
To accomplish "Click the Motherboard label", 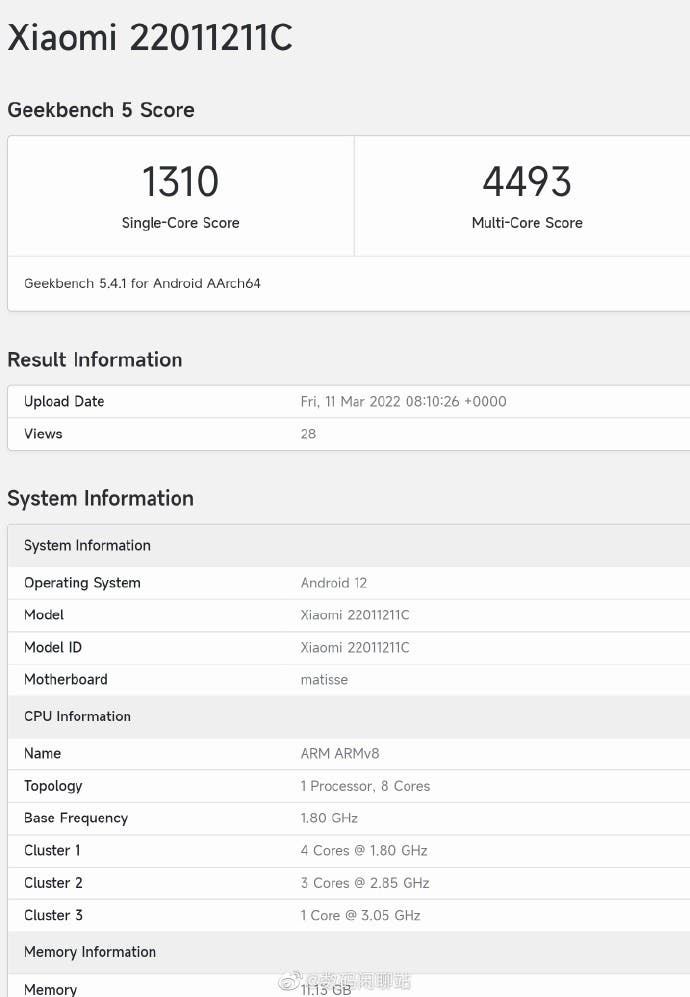I will [x=66, y=680].
